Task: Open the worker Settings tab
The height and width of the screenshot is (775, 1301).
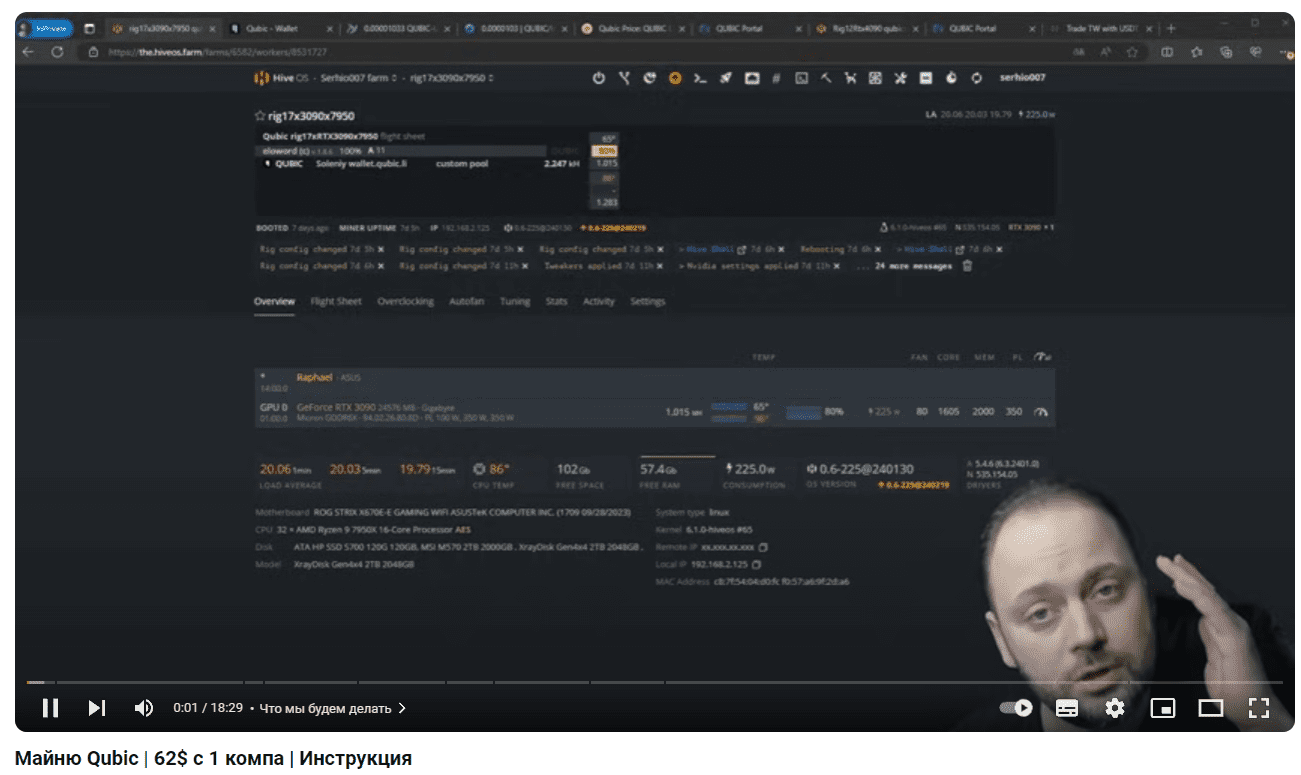Action: 647,301
